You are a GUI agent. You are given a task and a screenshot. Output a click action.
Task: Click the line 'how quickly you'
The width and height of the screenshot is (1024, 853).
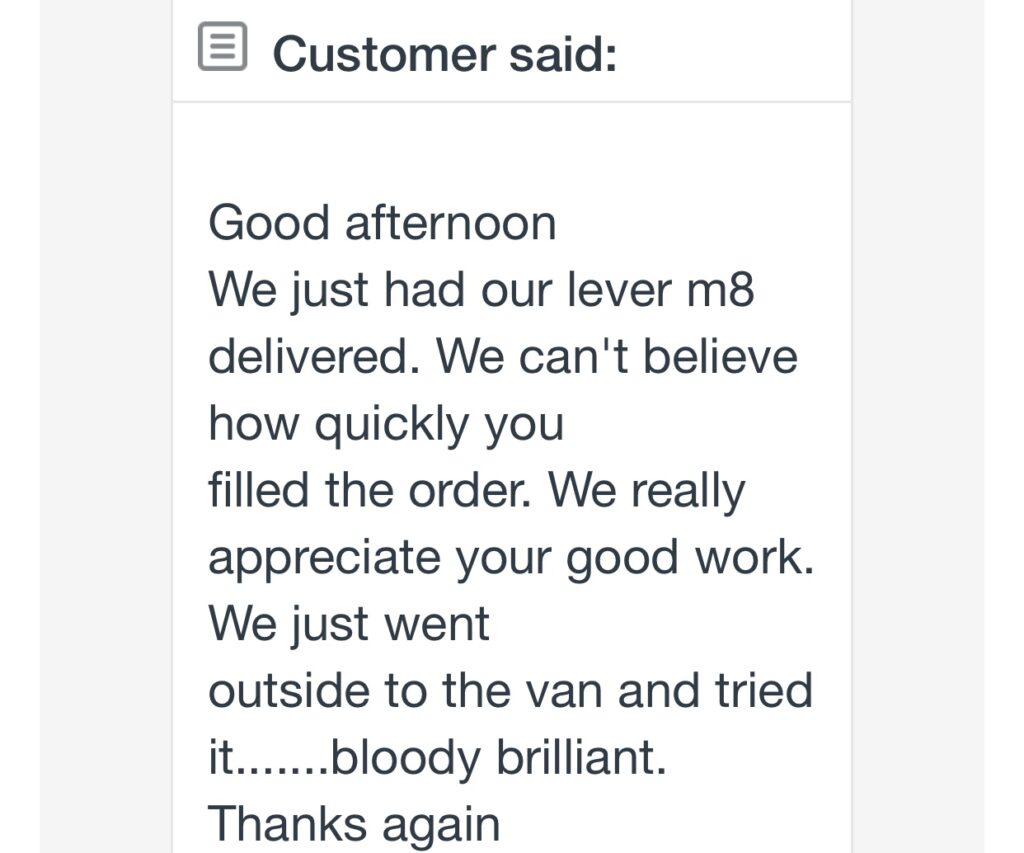pyautogui.click(x=386, y=426)
